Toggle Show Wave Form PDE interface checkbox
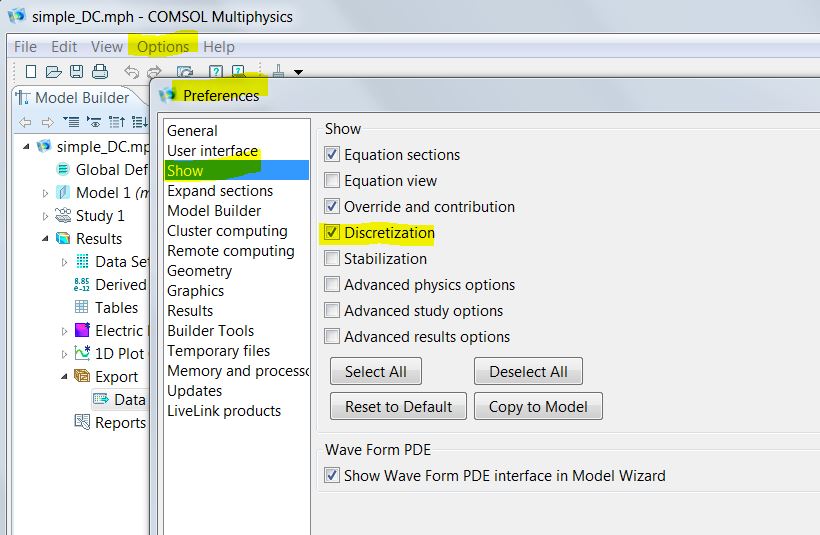 point(332,475)
